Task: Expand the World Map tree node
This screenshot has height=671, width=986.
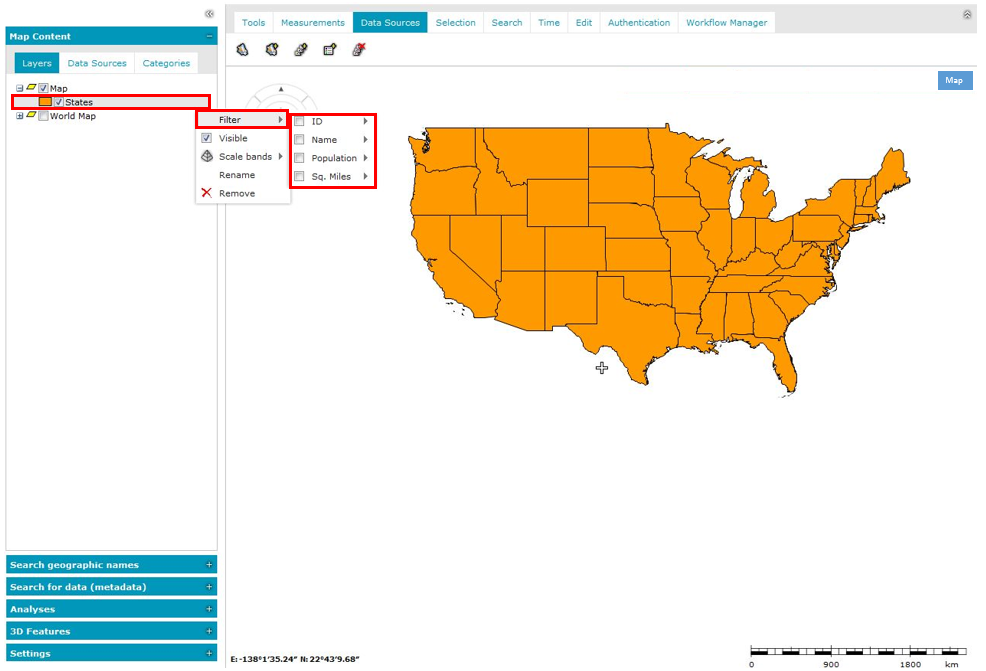Action: click(20, 116)
